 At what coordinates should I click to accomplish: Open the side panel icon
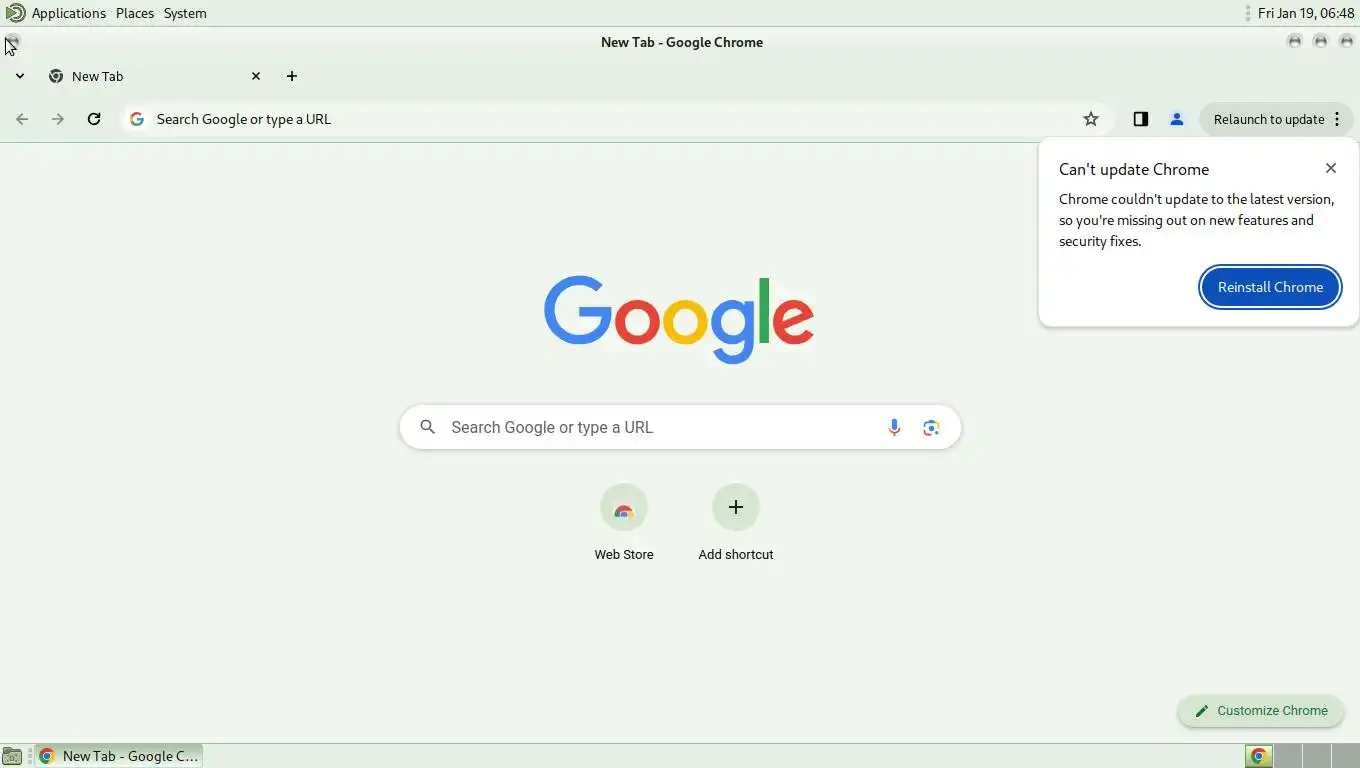pyautogui.click(x=1141, y=119)
